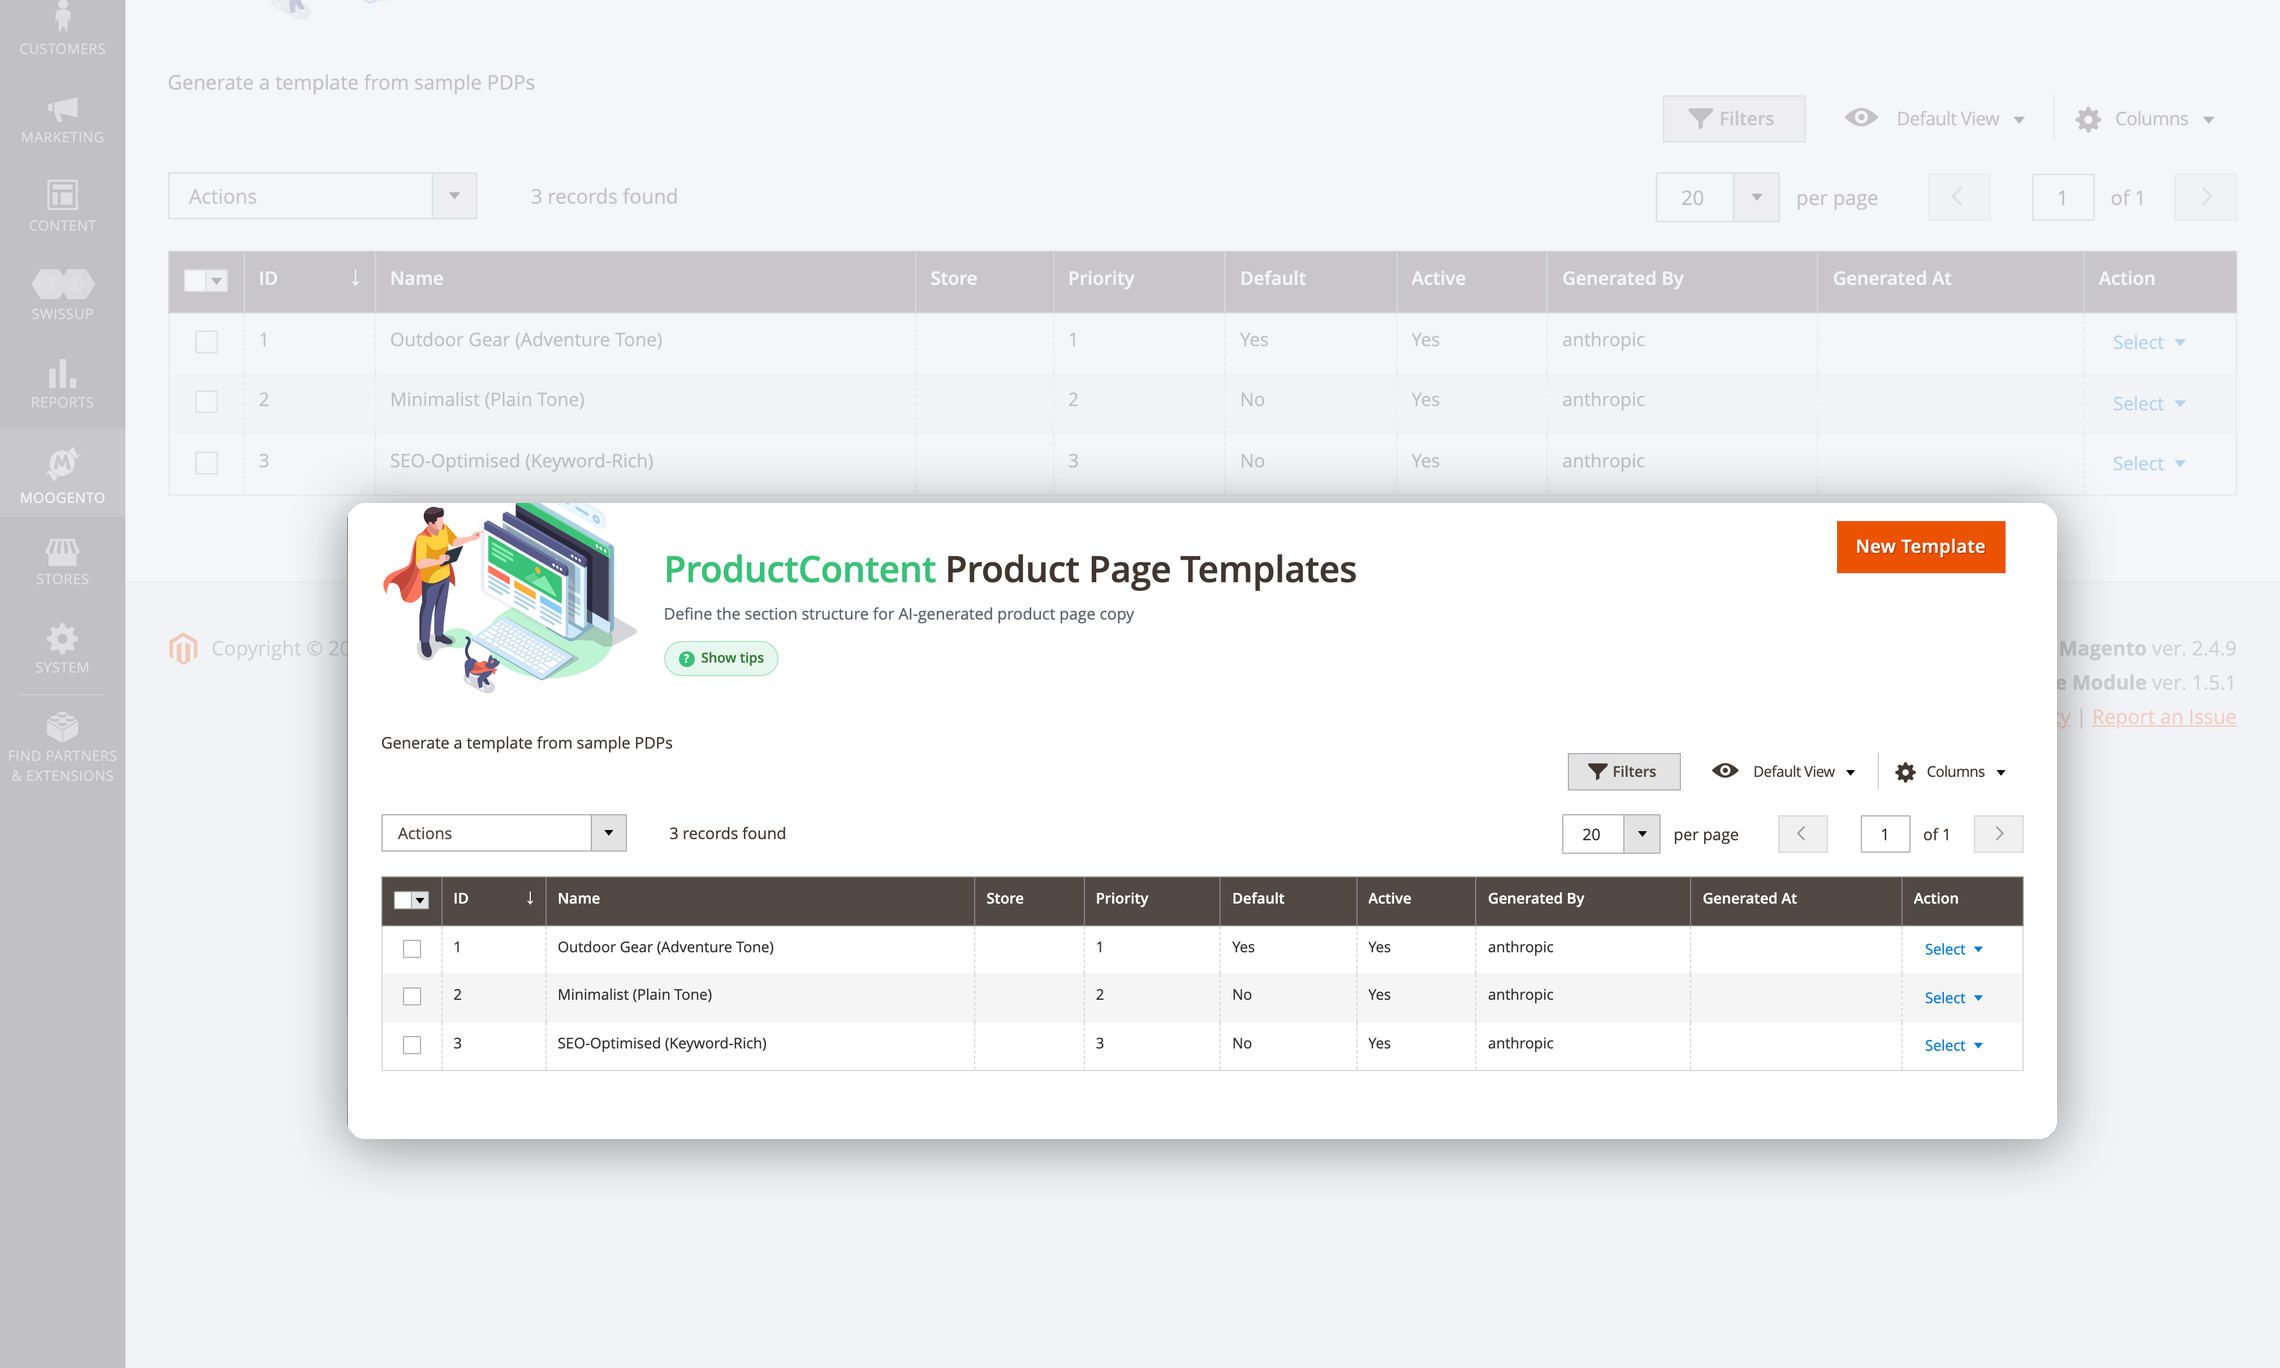Sort by Priority column in front panel
The height and width of the screenshot is (1368, 2280).
[x=1151, y=899]
